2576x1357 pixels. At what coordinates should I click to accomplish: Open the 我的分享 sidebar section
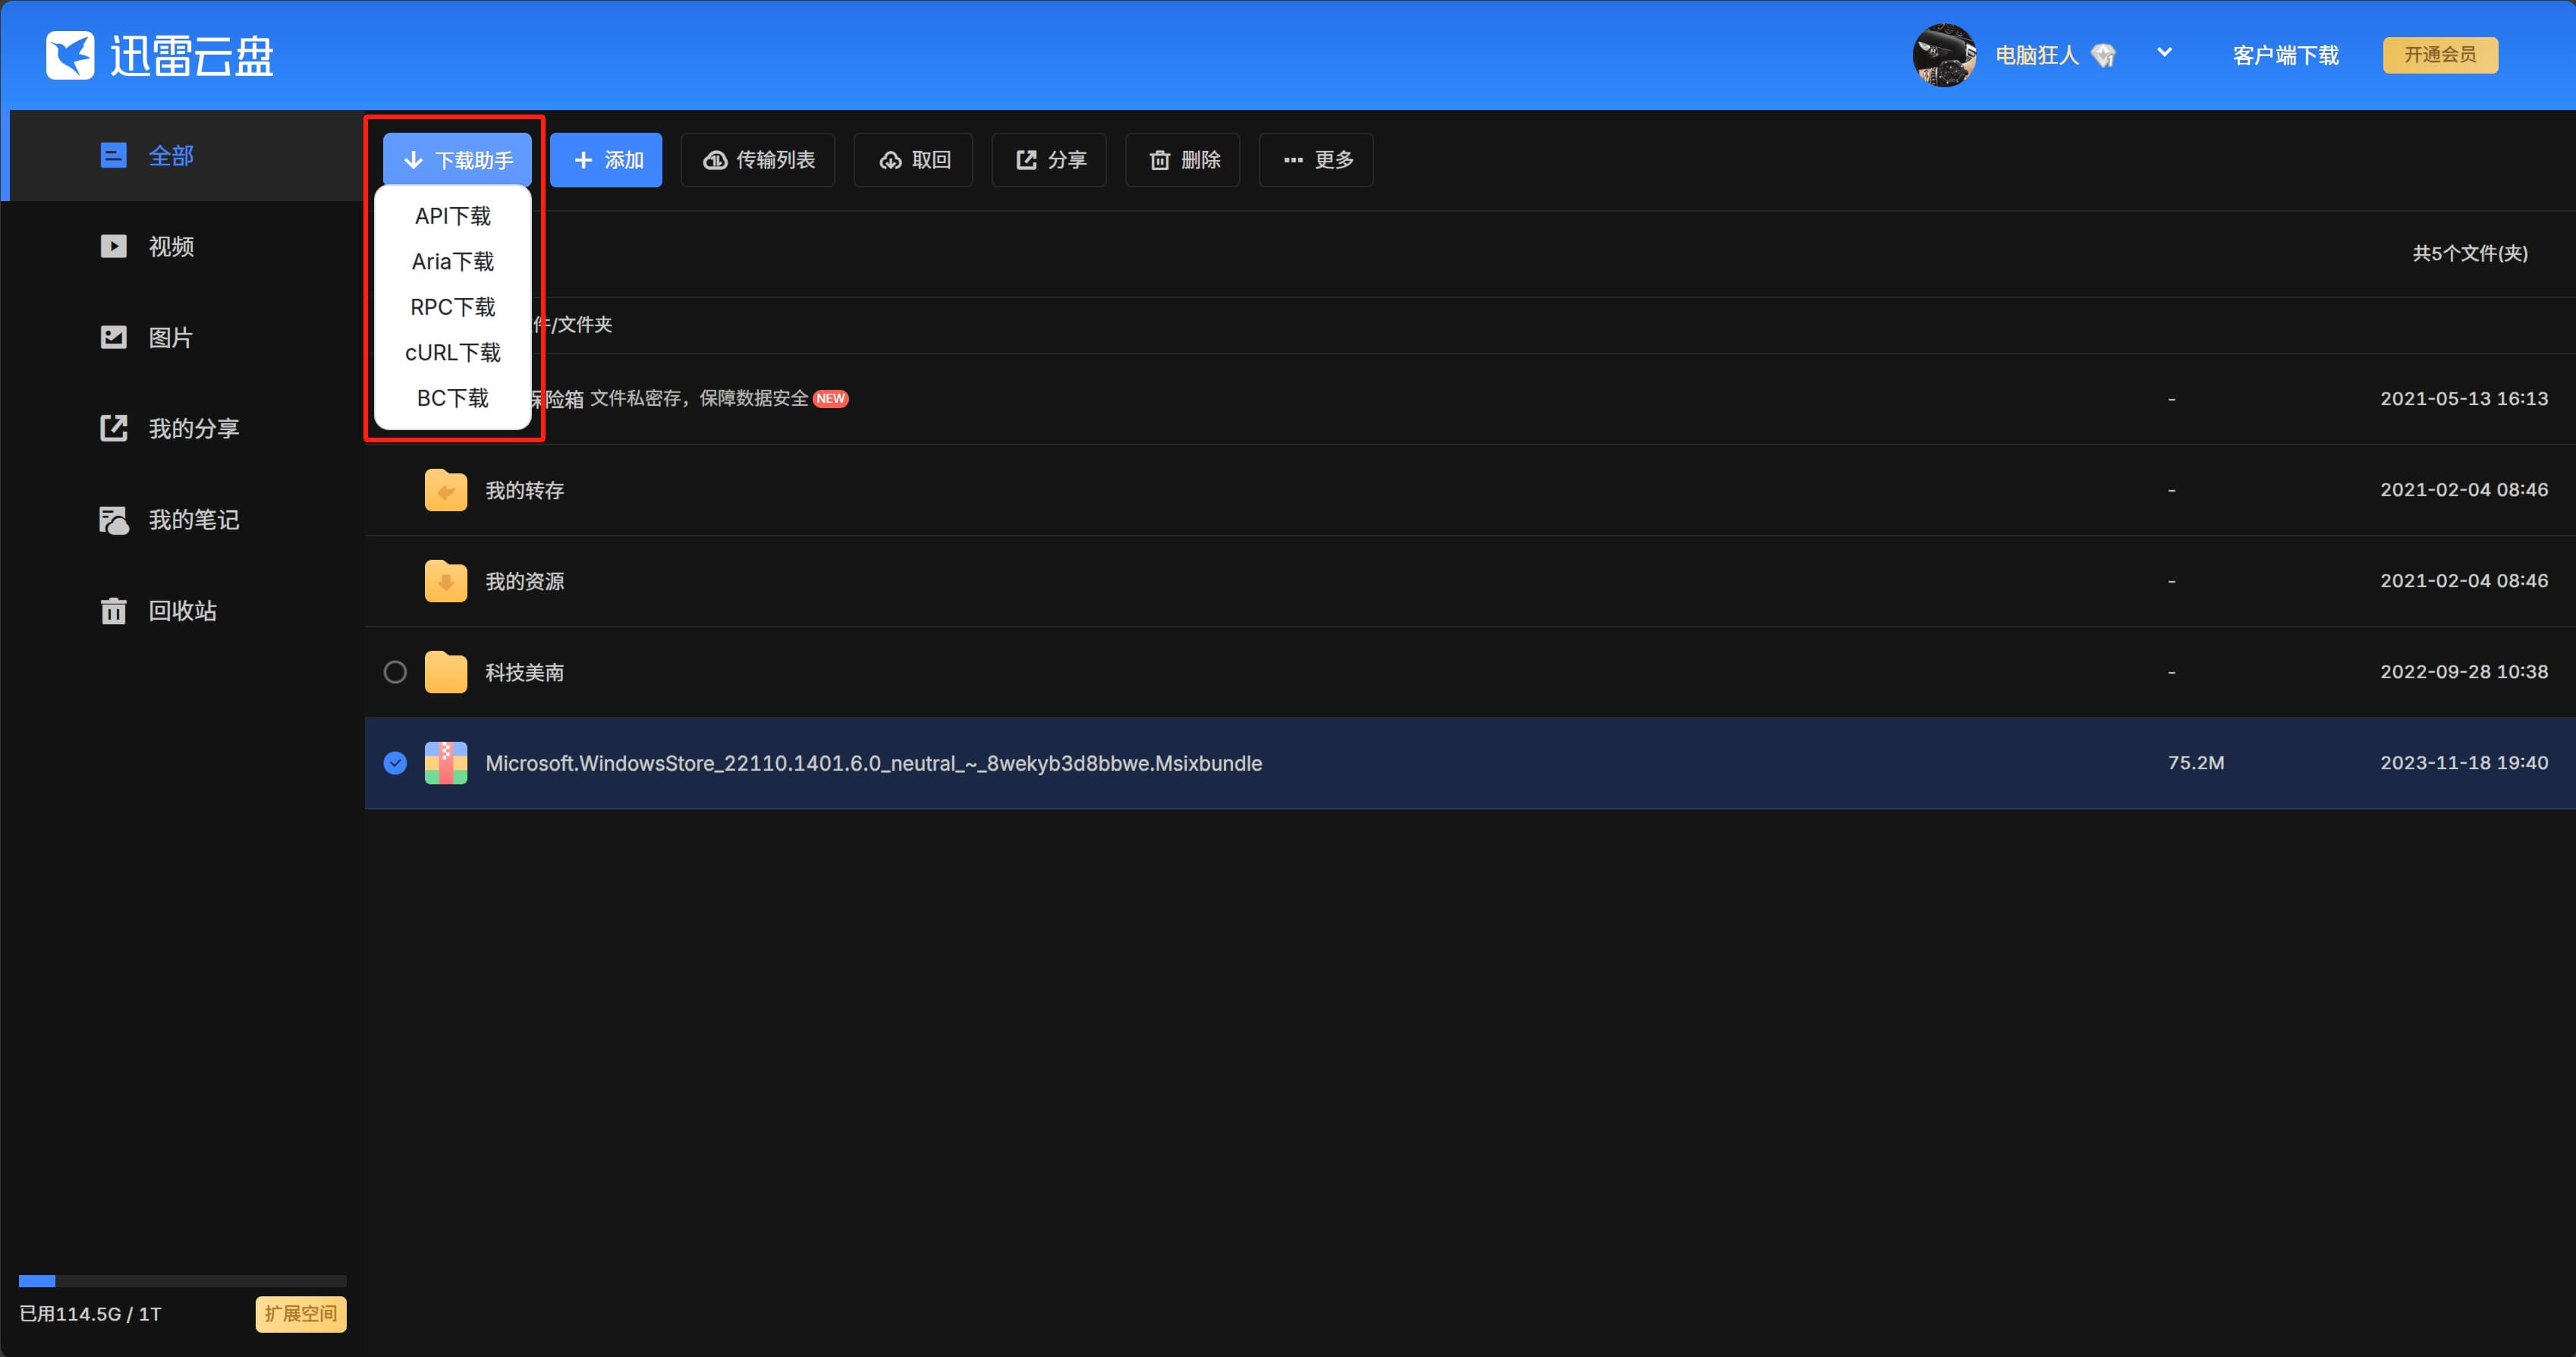pos(182,429)
